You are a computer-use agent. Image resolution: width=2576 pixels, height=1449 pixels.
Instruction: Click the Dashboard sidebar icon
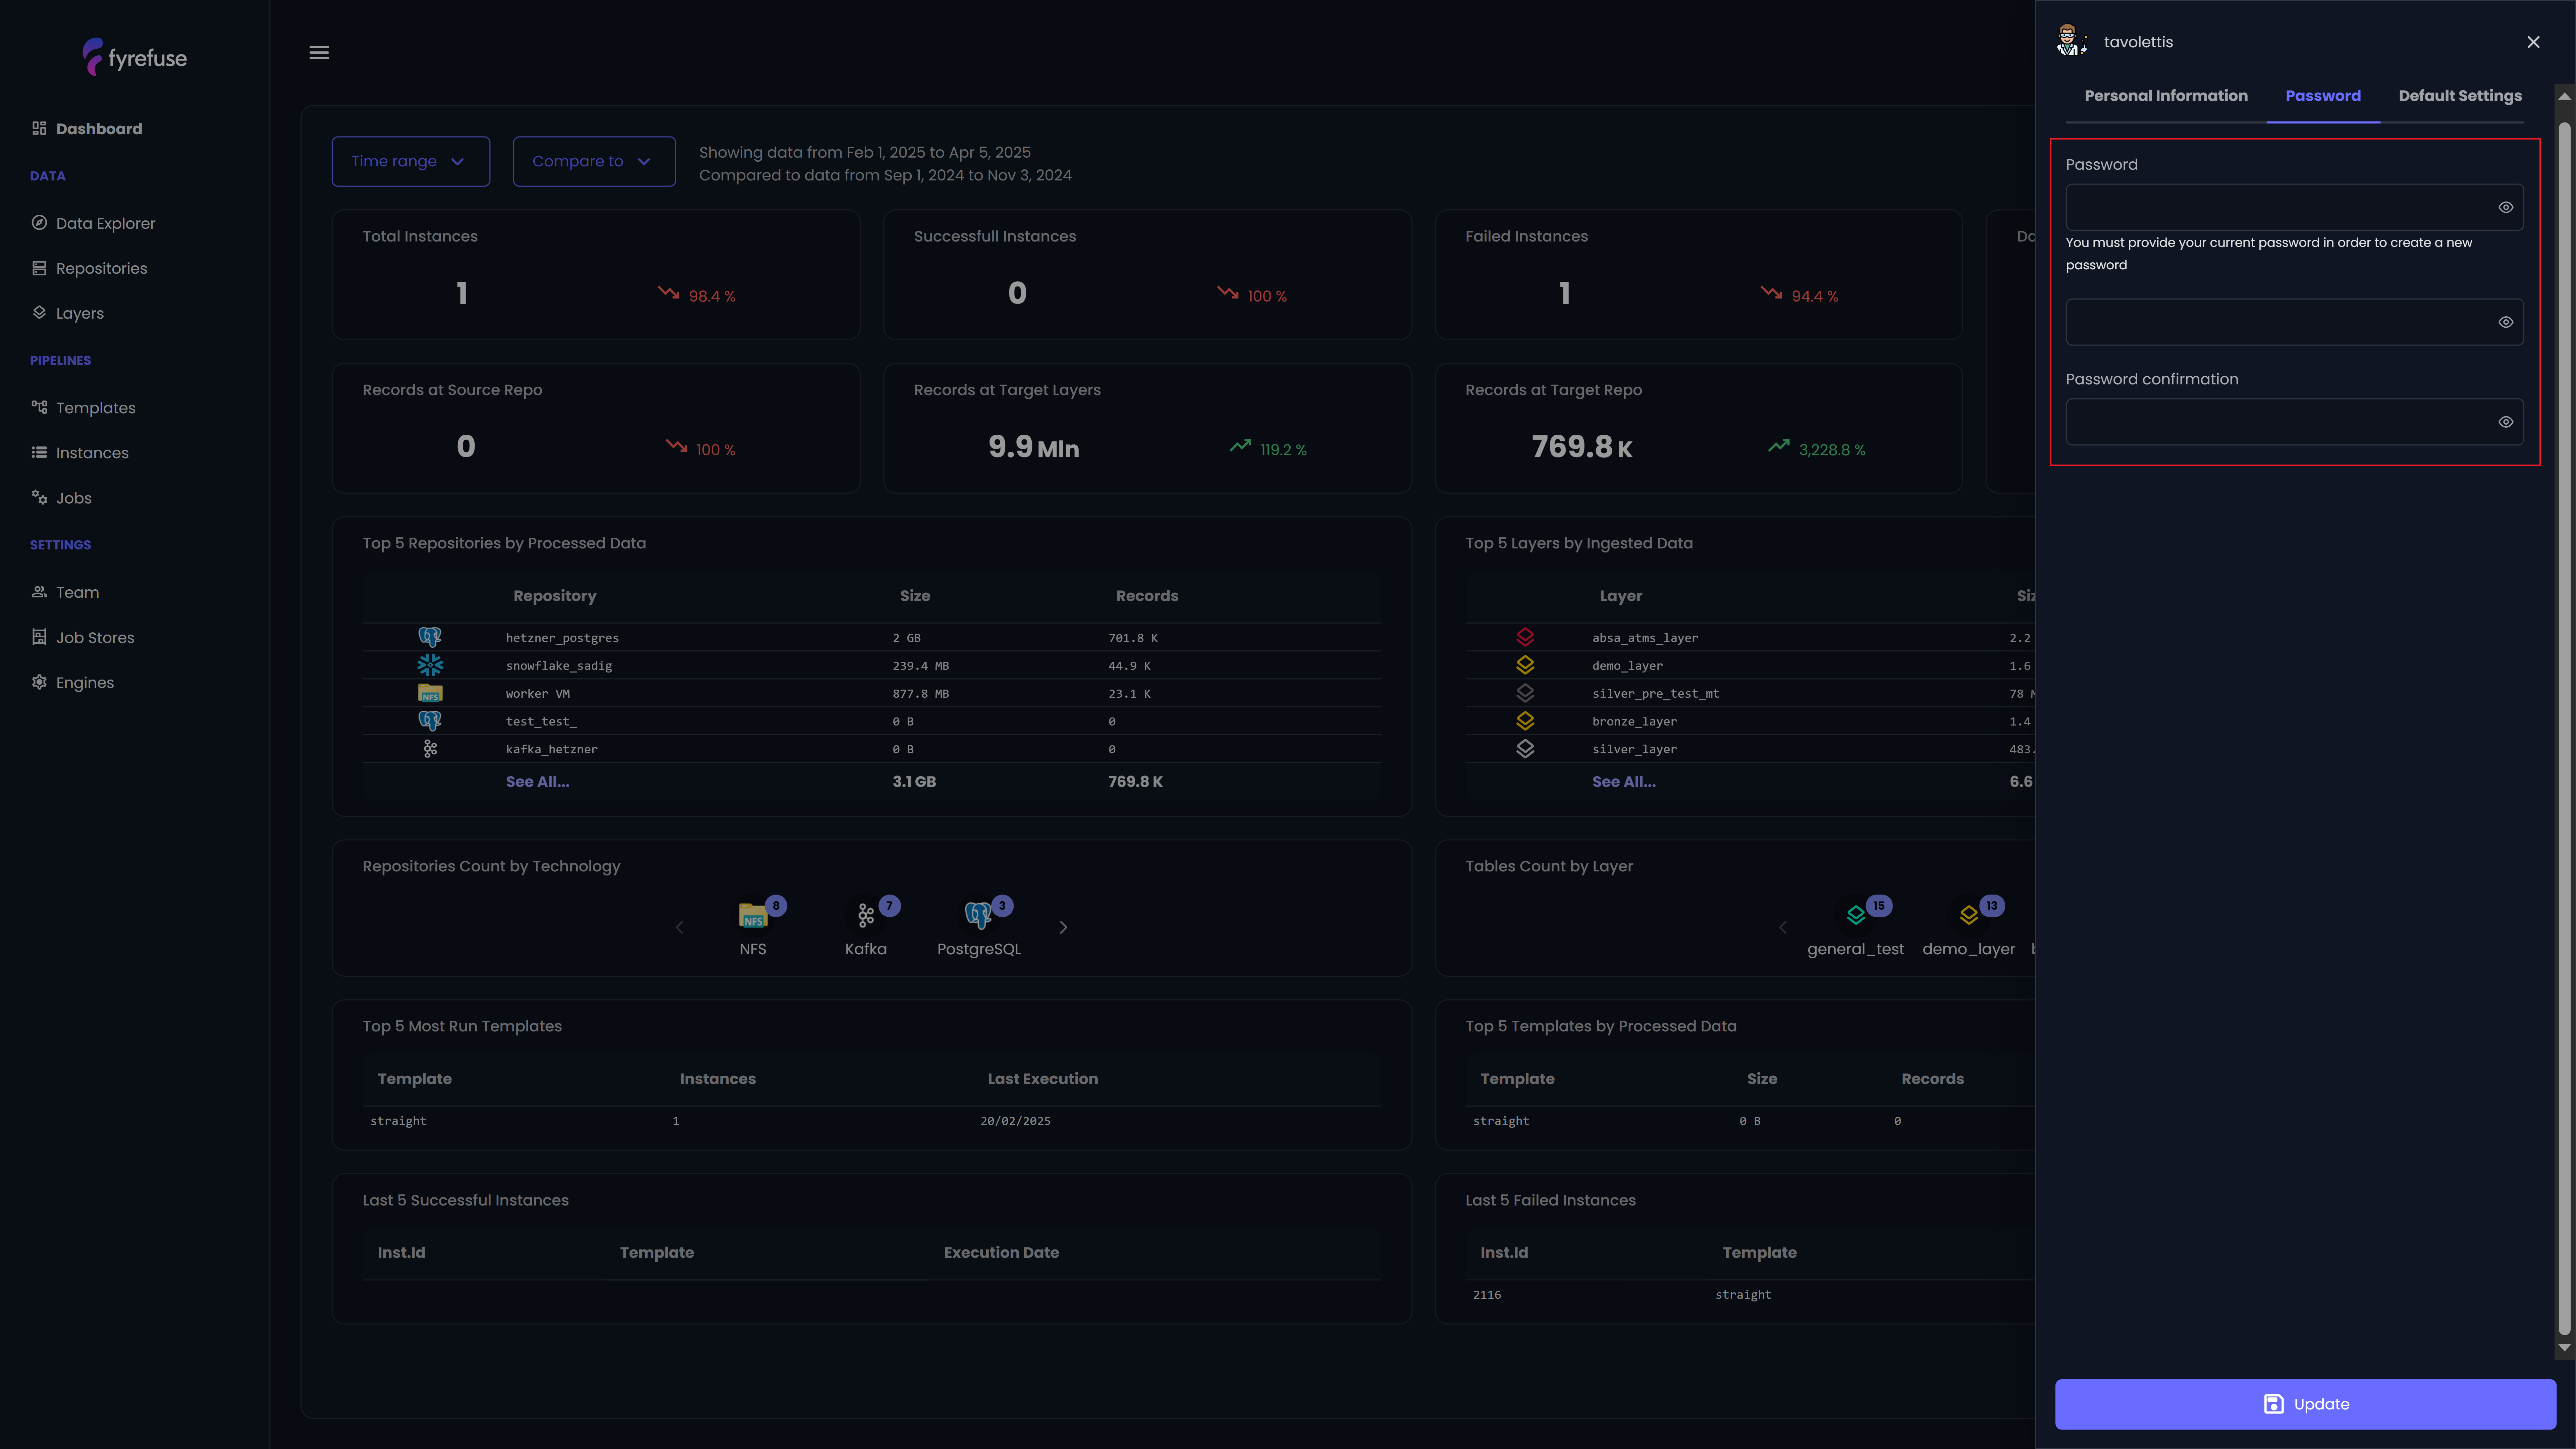point(39,128)
